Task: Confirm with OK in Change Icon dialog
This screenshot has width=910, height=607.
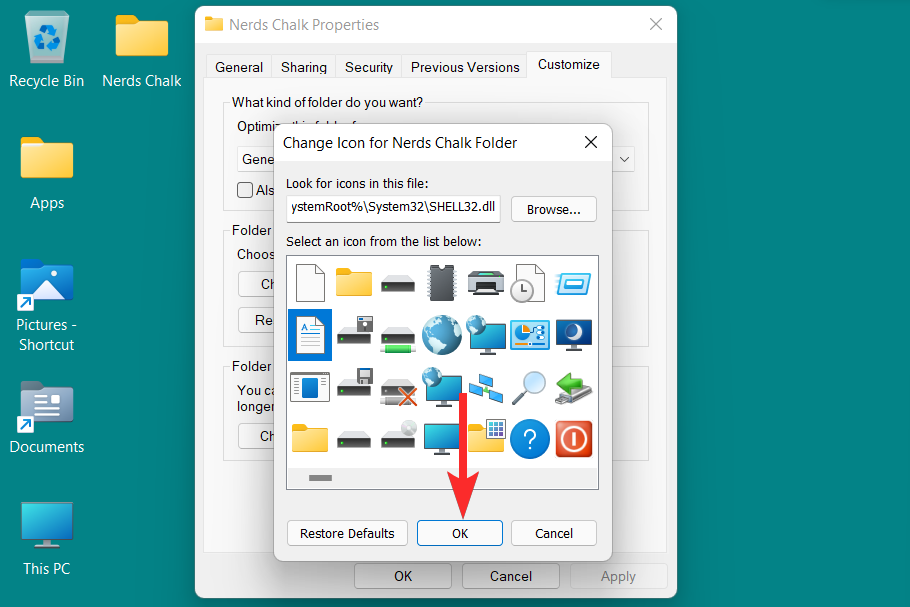Action: 460,533
